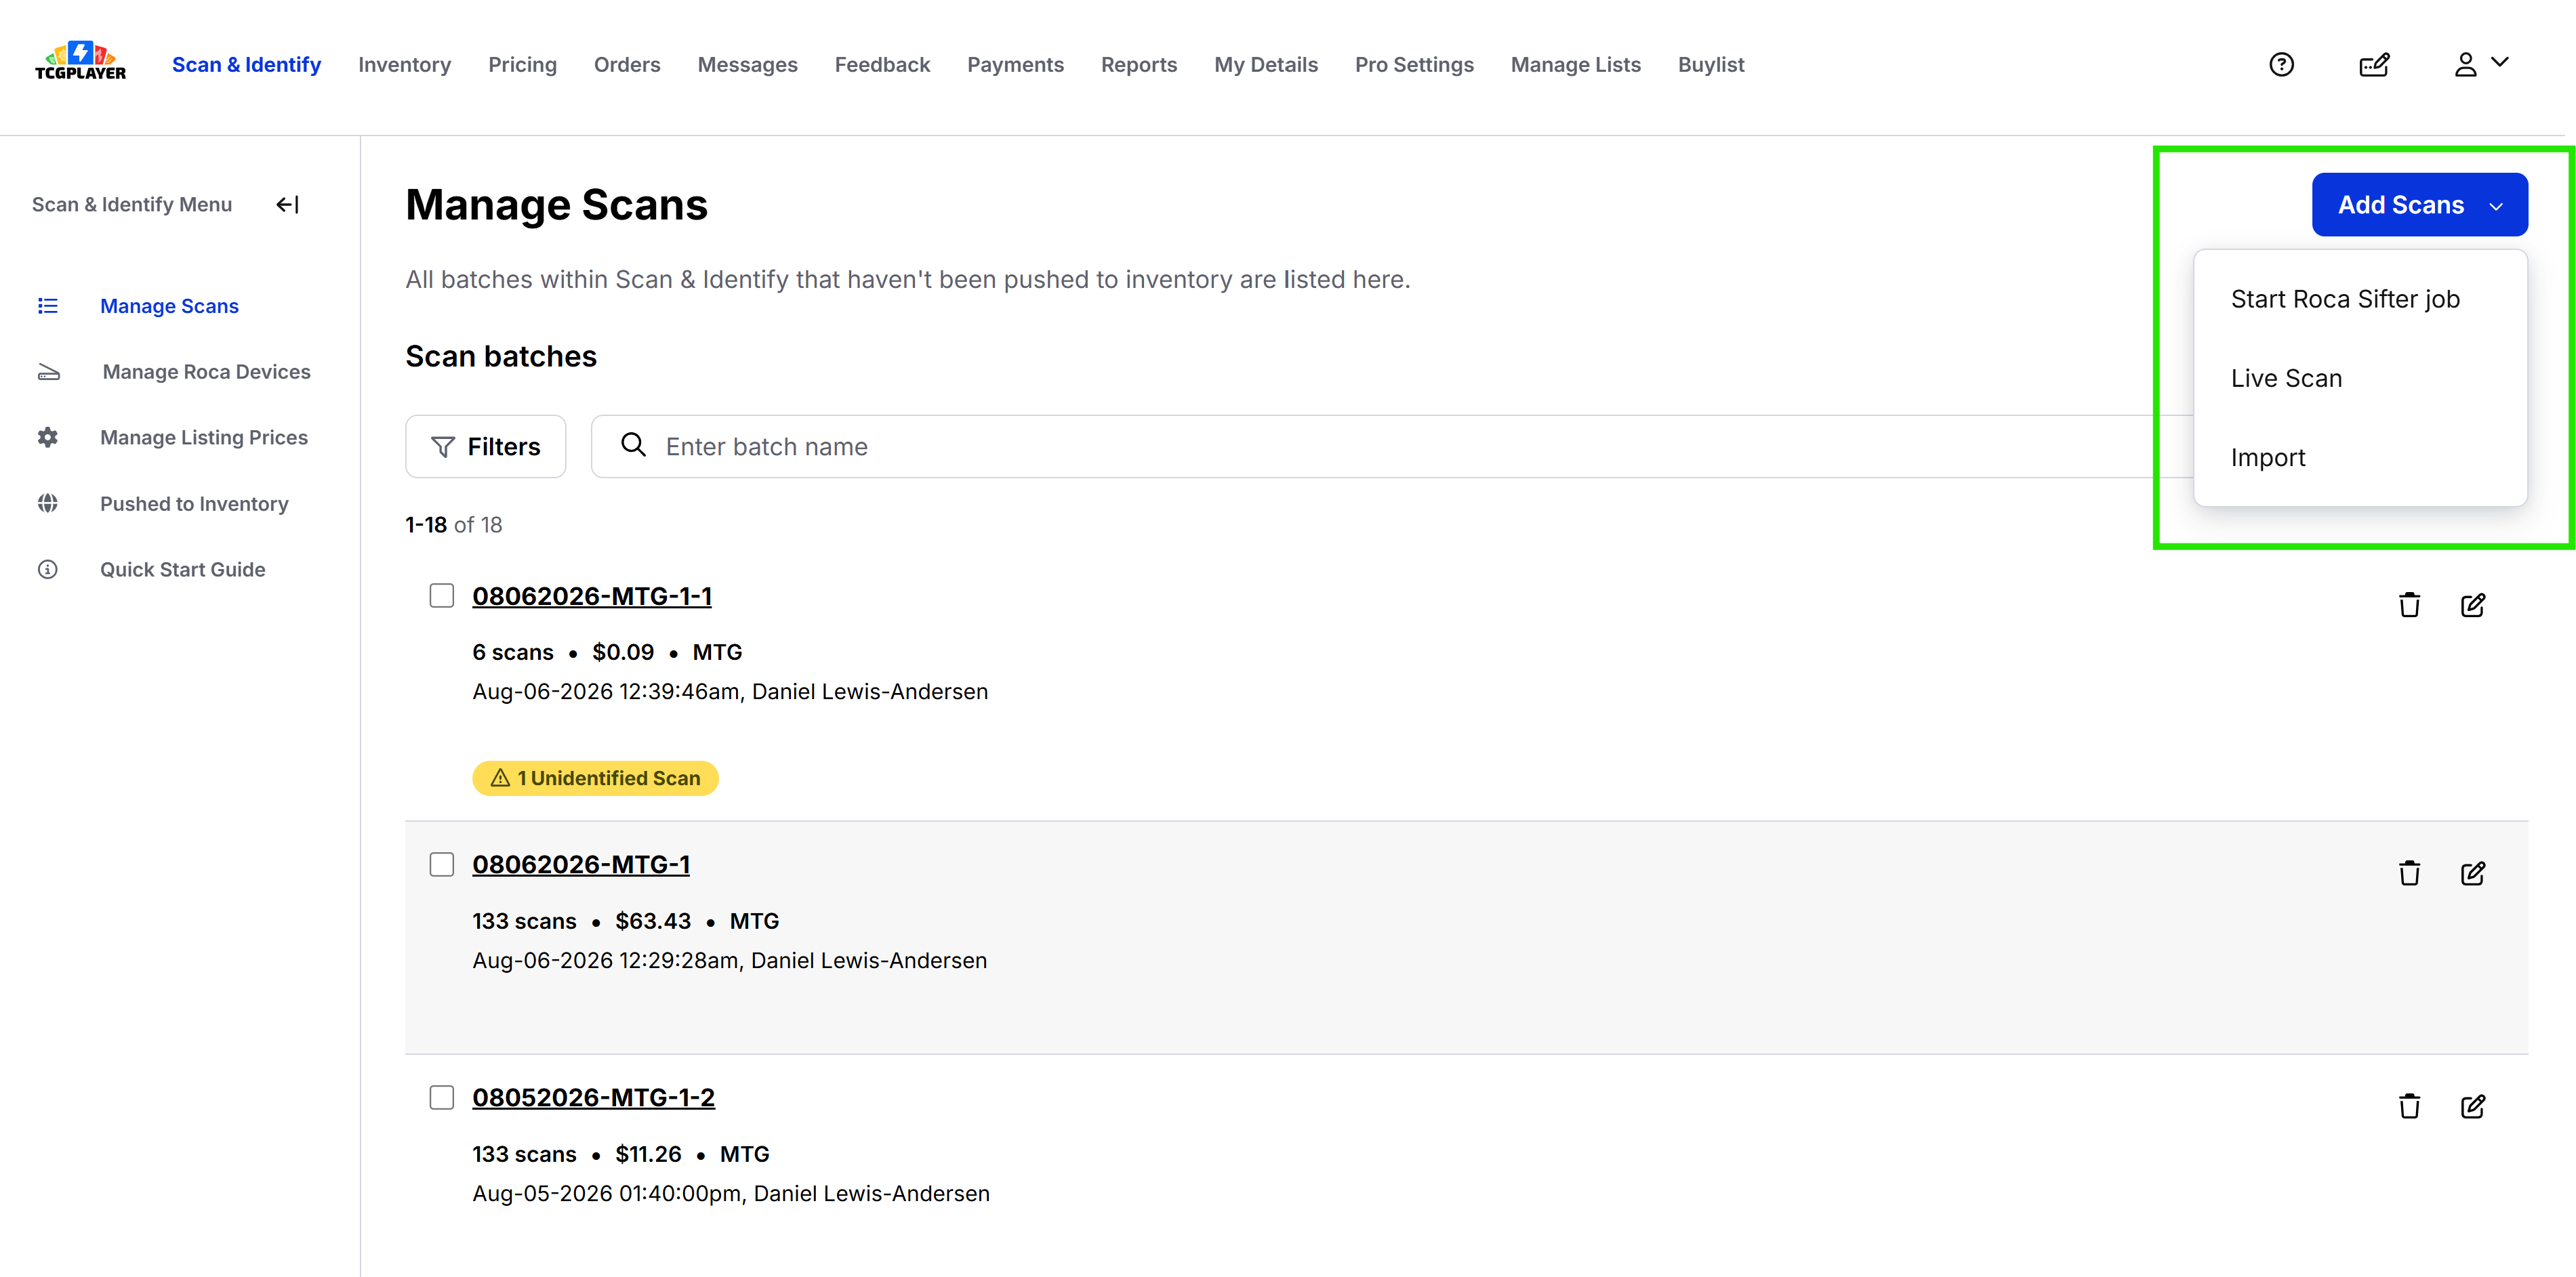The height and width of the screenshot is (1277, 2576).
Task: Go to Pricing tab
Action: 522,65
